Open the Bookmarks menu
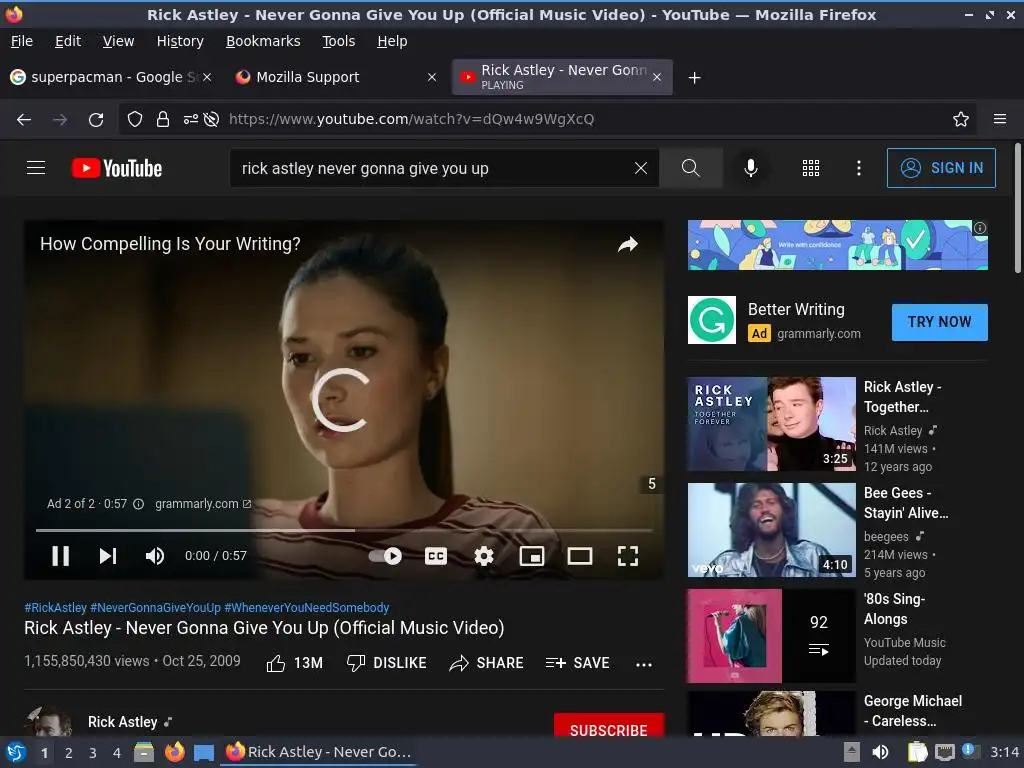The height and width of the screenshot is (768, 1024). 263,41
